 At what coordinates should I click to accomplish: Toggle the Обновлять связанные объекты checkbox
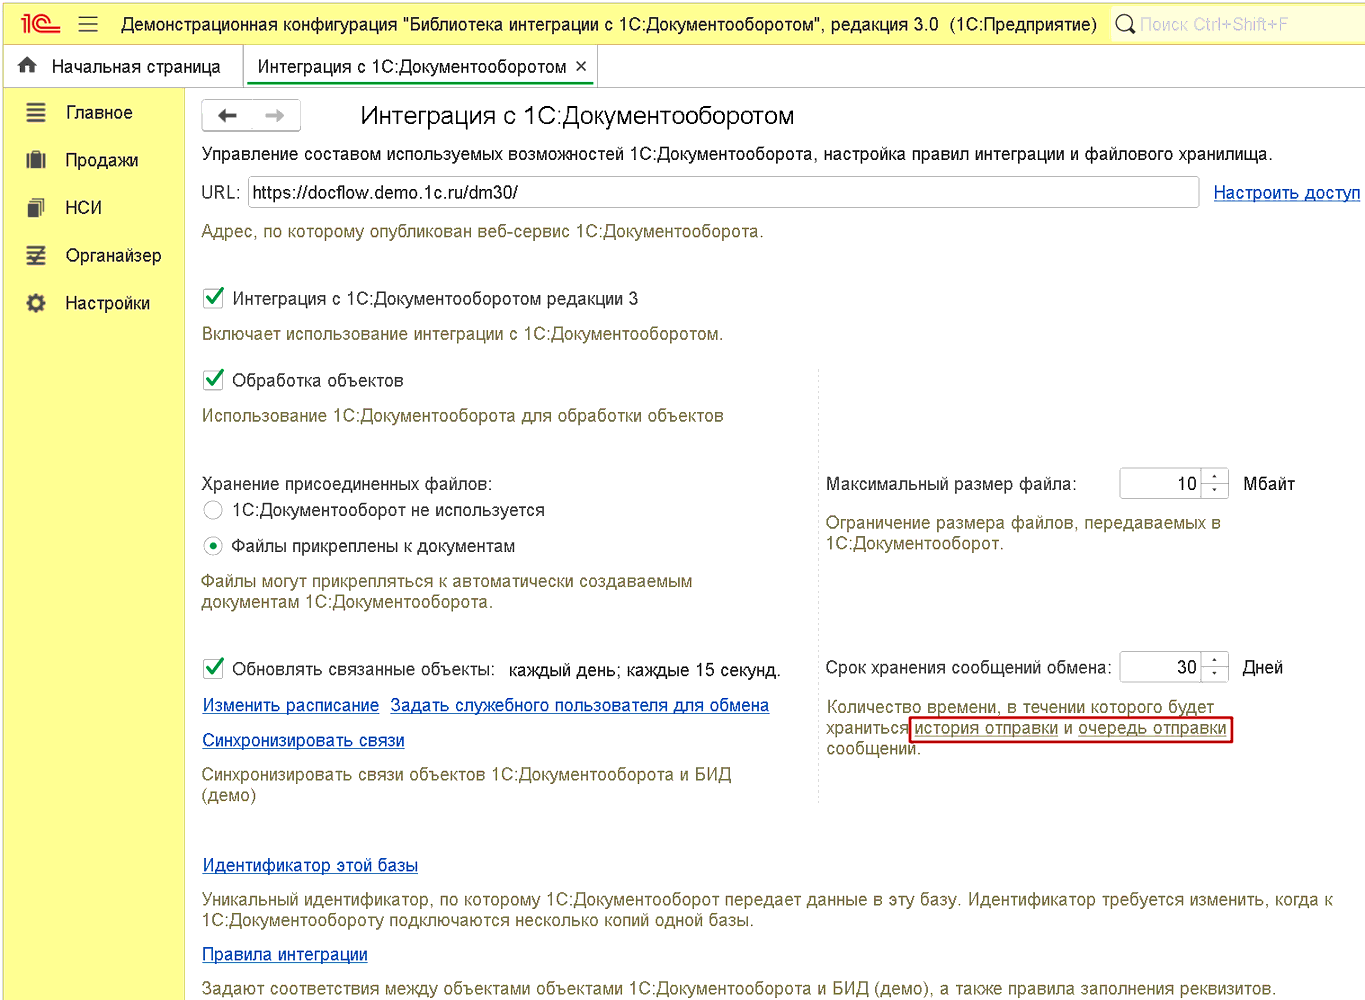pyautogui.click(x=213, y=667)
